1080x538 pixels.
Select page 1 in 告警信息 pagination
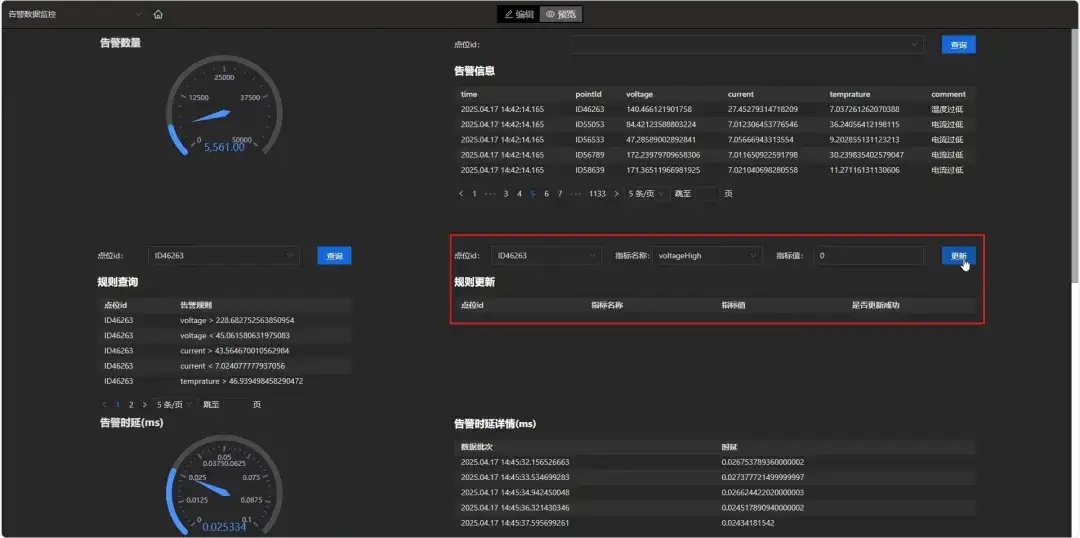pyautogui.click(x=475, y=194)
